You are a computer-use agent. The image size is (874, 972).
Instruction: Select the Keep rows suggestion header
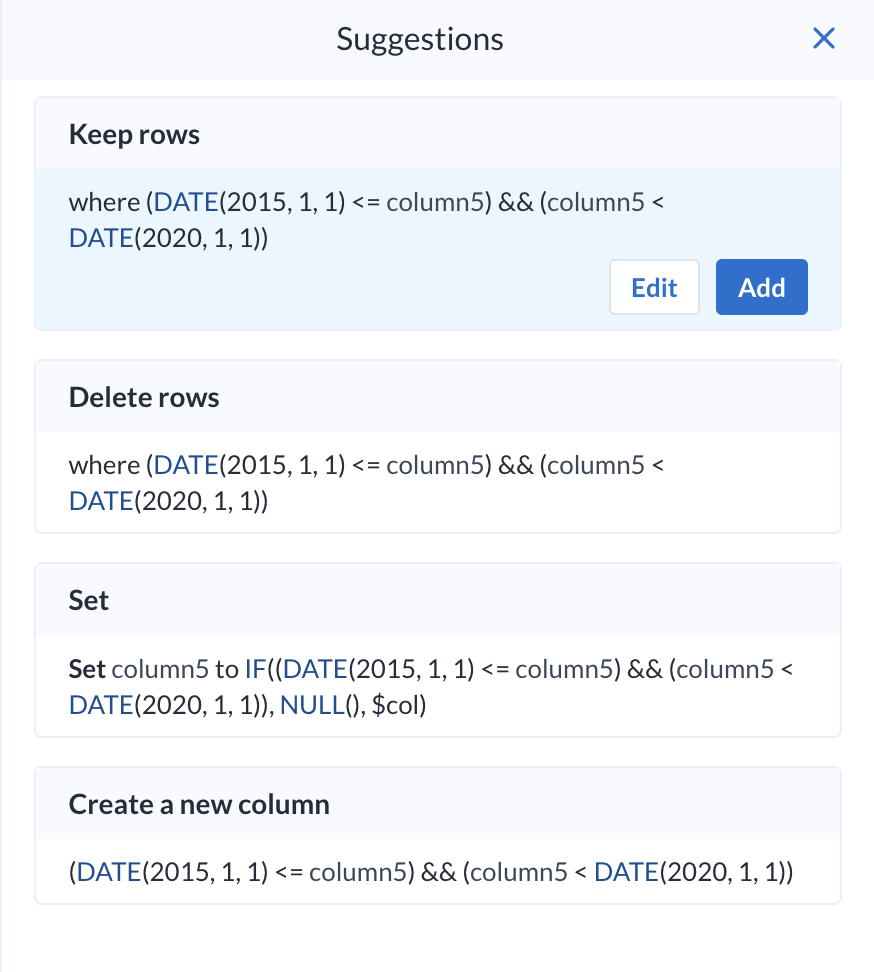click(134, 135)
